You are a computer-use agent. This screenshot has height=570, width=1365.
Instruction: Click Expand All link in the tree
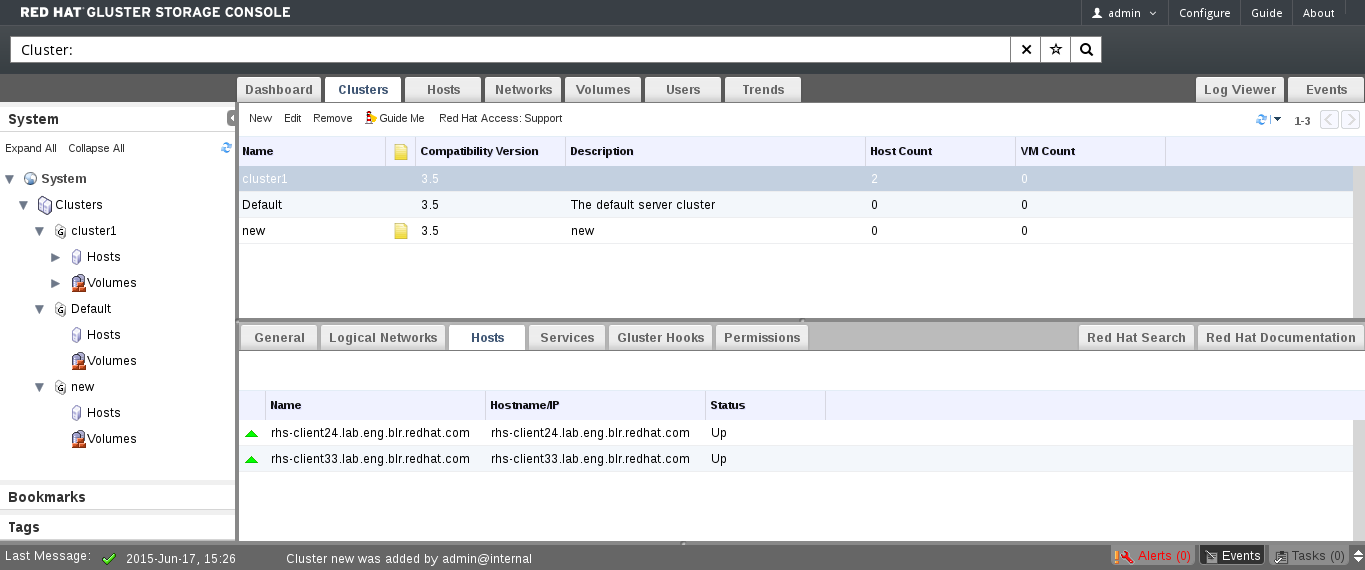coord(30,148)
